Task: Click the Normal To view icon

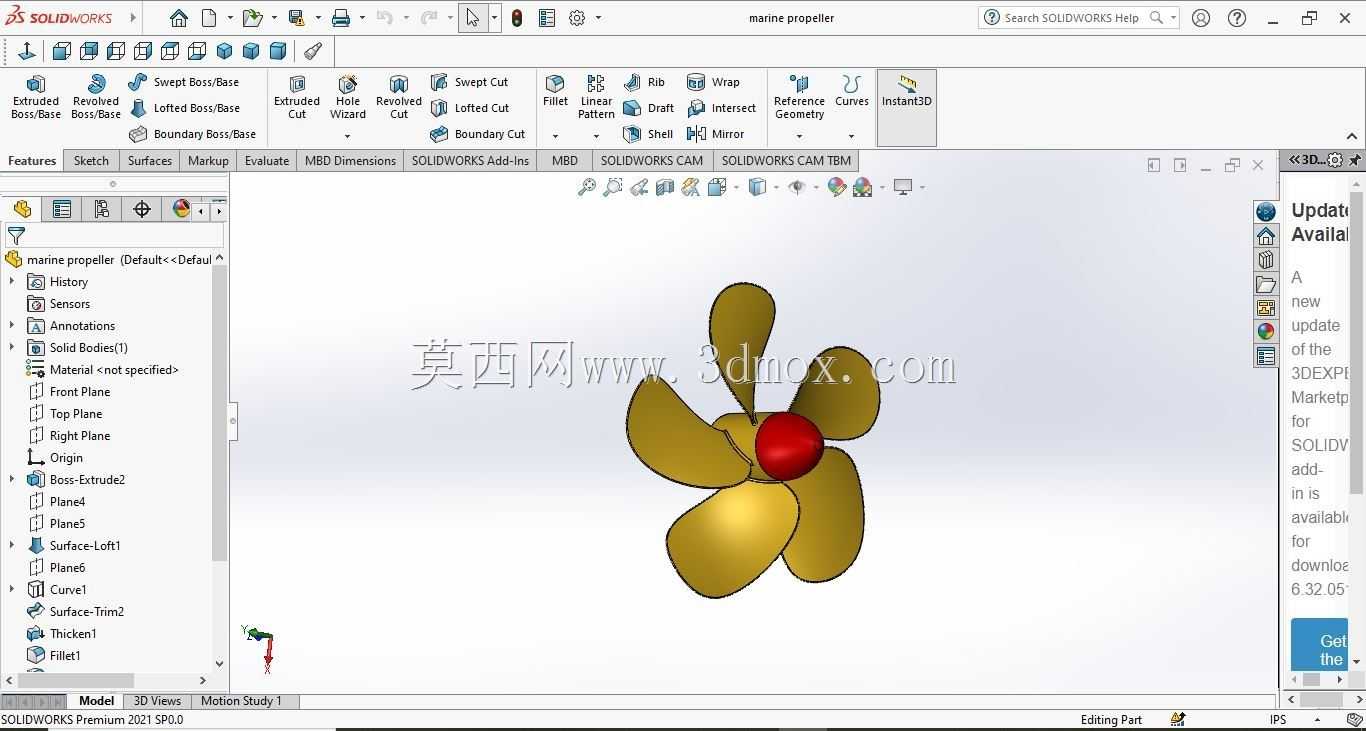Action: click(x=27, y=51)
